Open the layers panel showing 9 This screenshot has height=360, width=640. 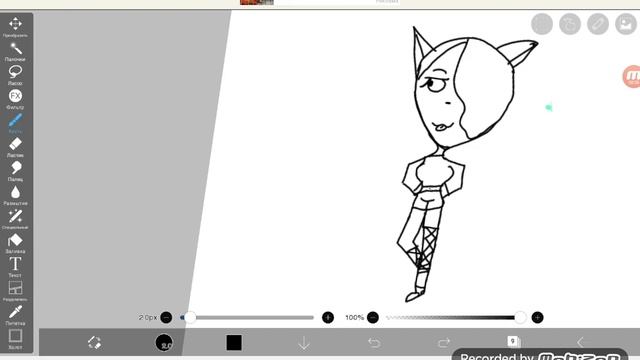point(513,341)
